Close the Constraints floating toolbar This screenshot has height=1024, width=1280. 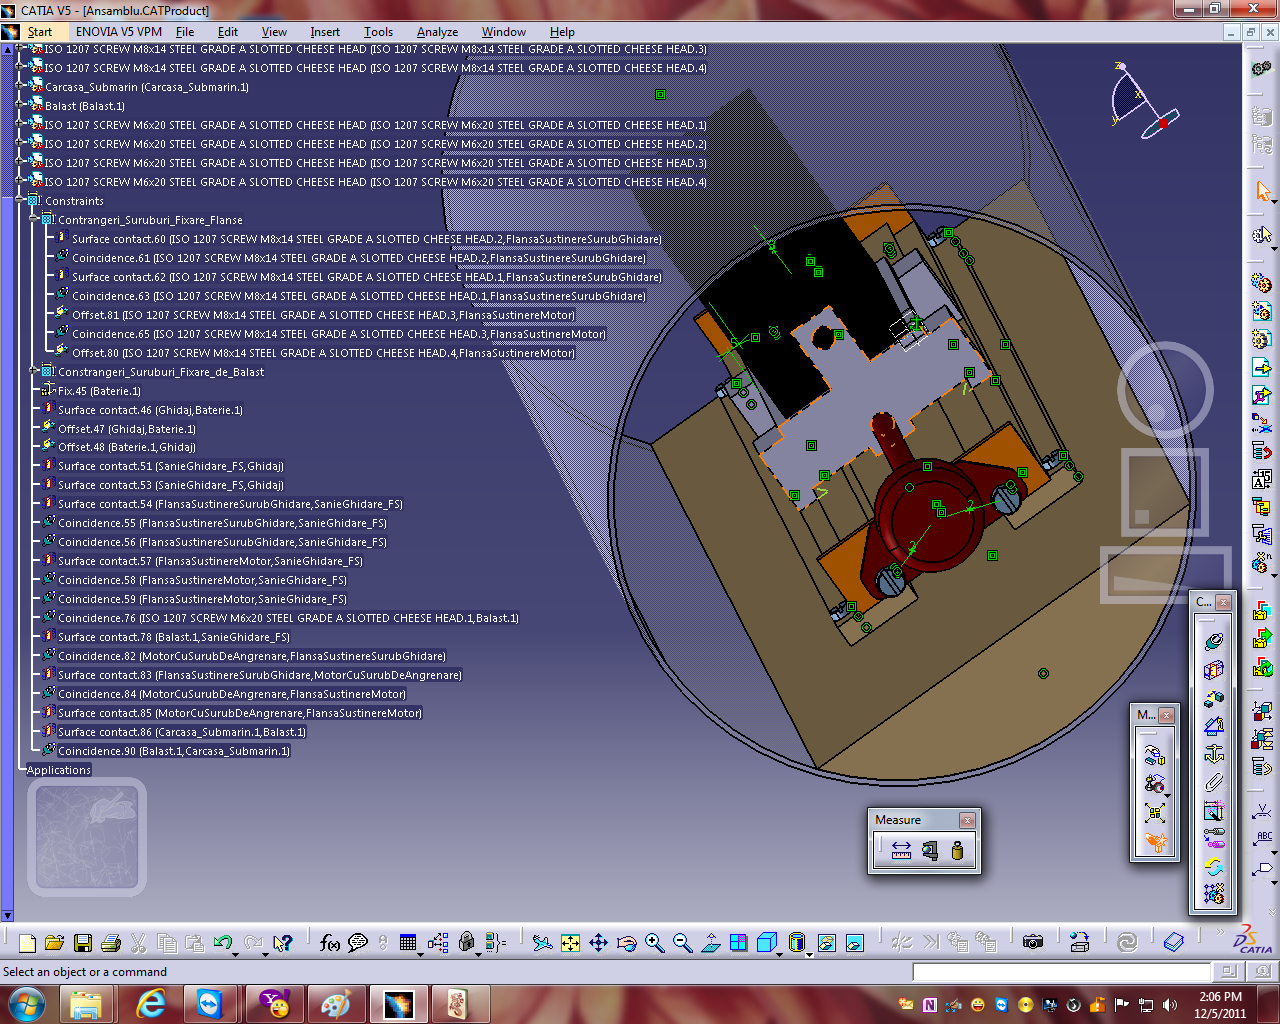(x=1223, y=602)
